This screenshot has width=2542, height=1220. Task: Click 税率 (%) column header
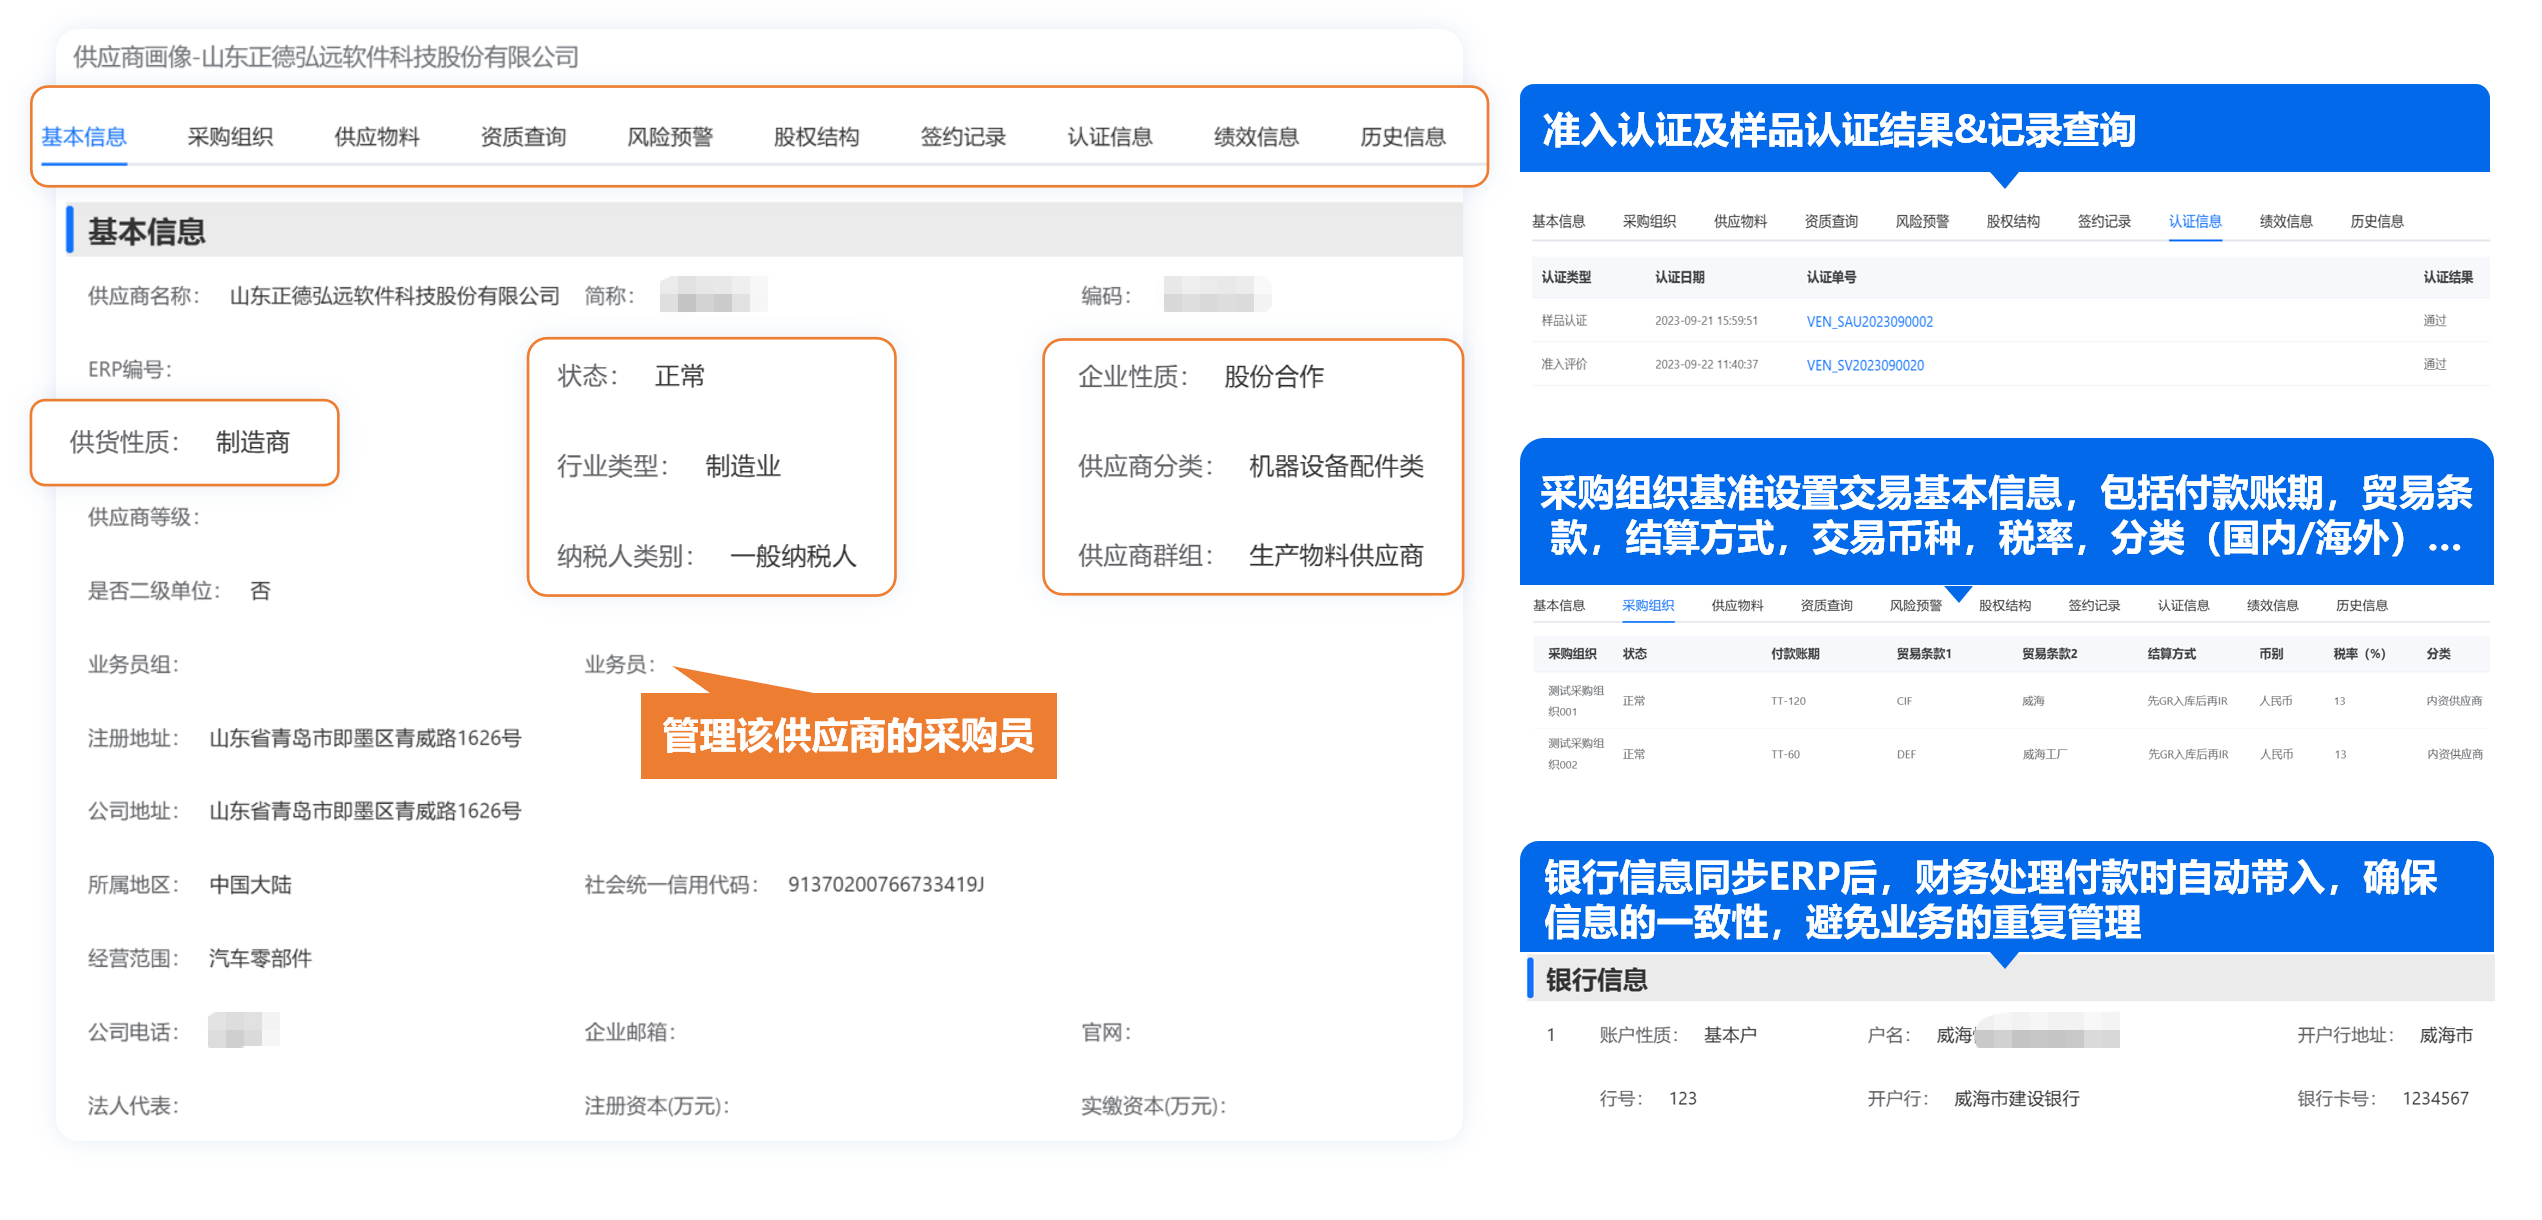(x=2359, y=654)
